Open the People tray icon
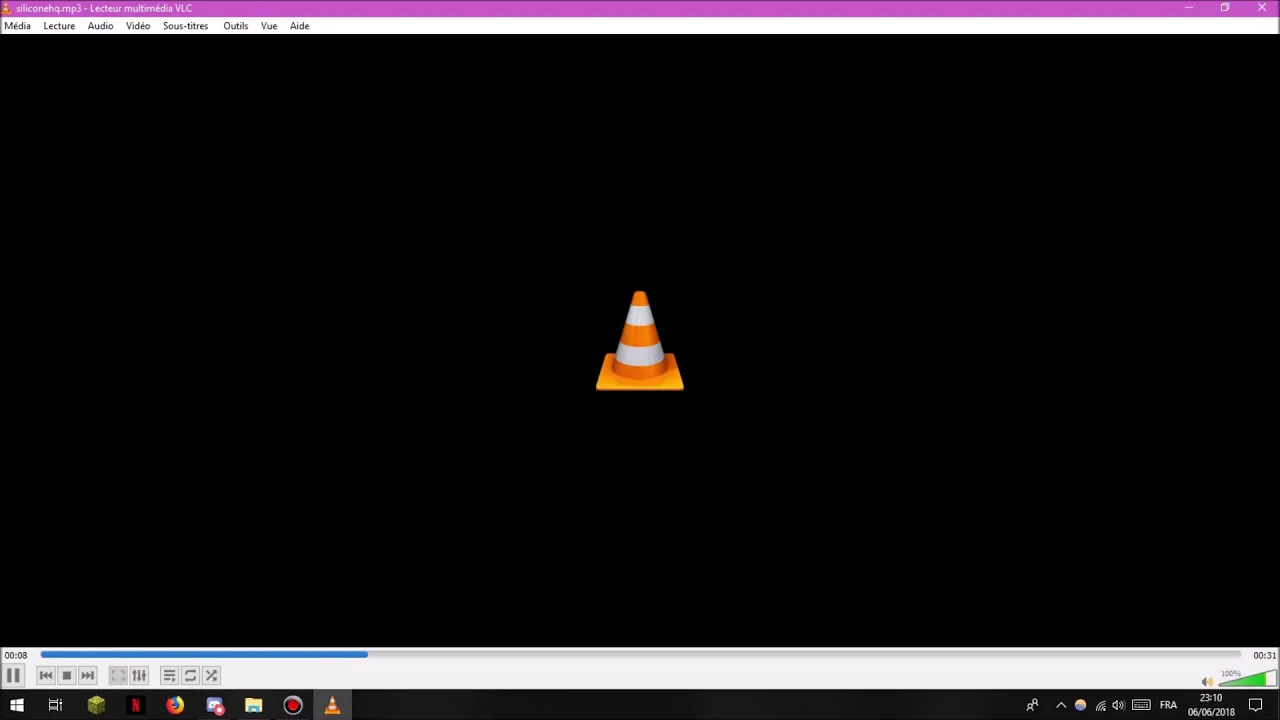 point(1032,705)
